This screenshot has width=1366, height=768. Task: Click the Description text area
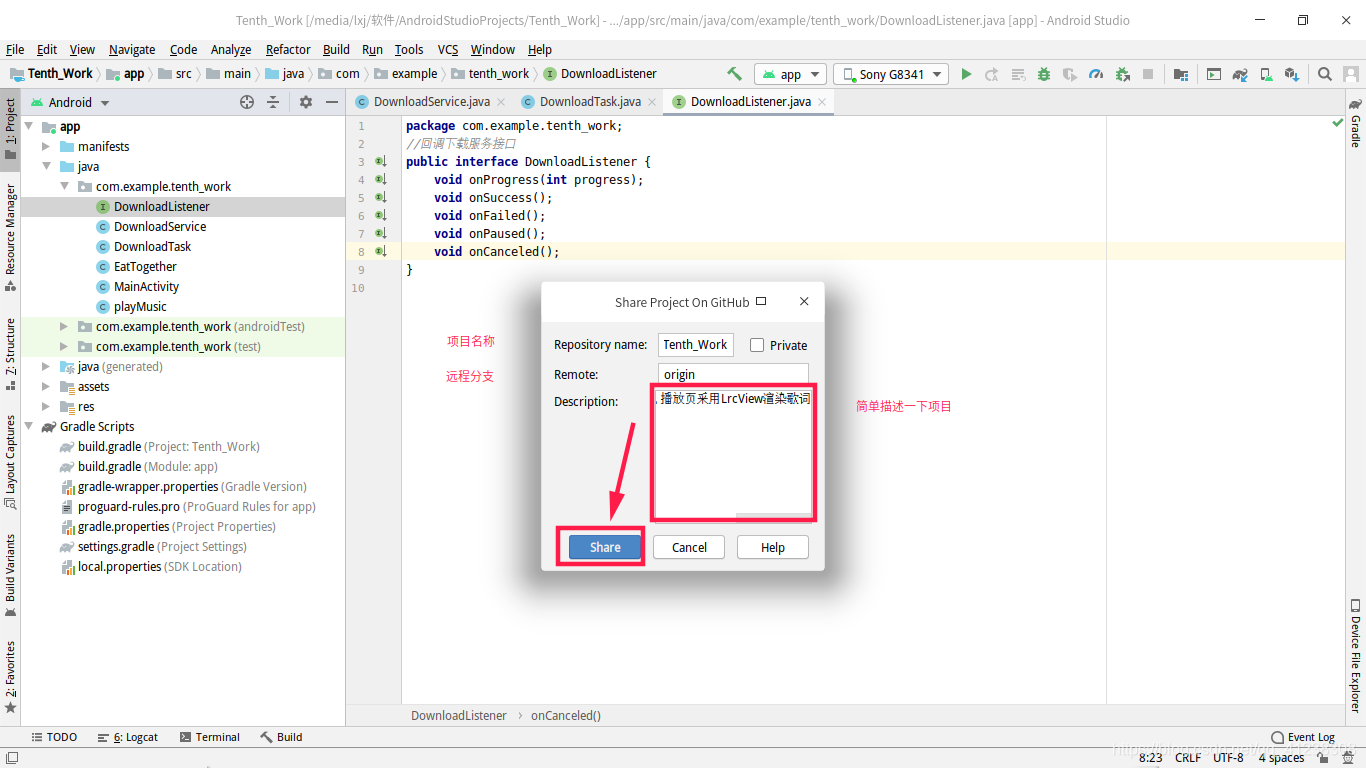pos(733,452)
